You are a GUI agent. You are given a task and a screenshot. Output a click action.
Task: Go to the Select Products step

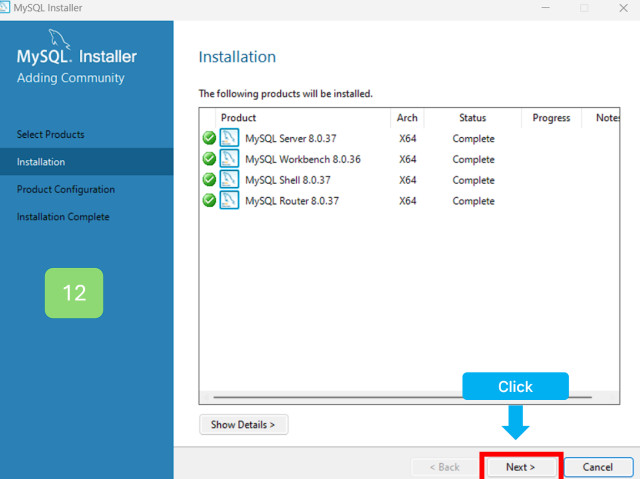coord(51,135)
